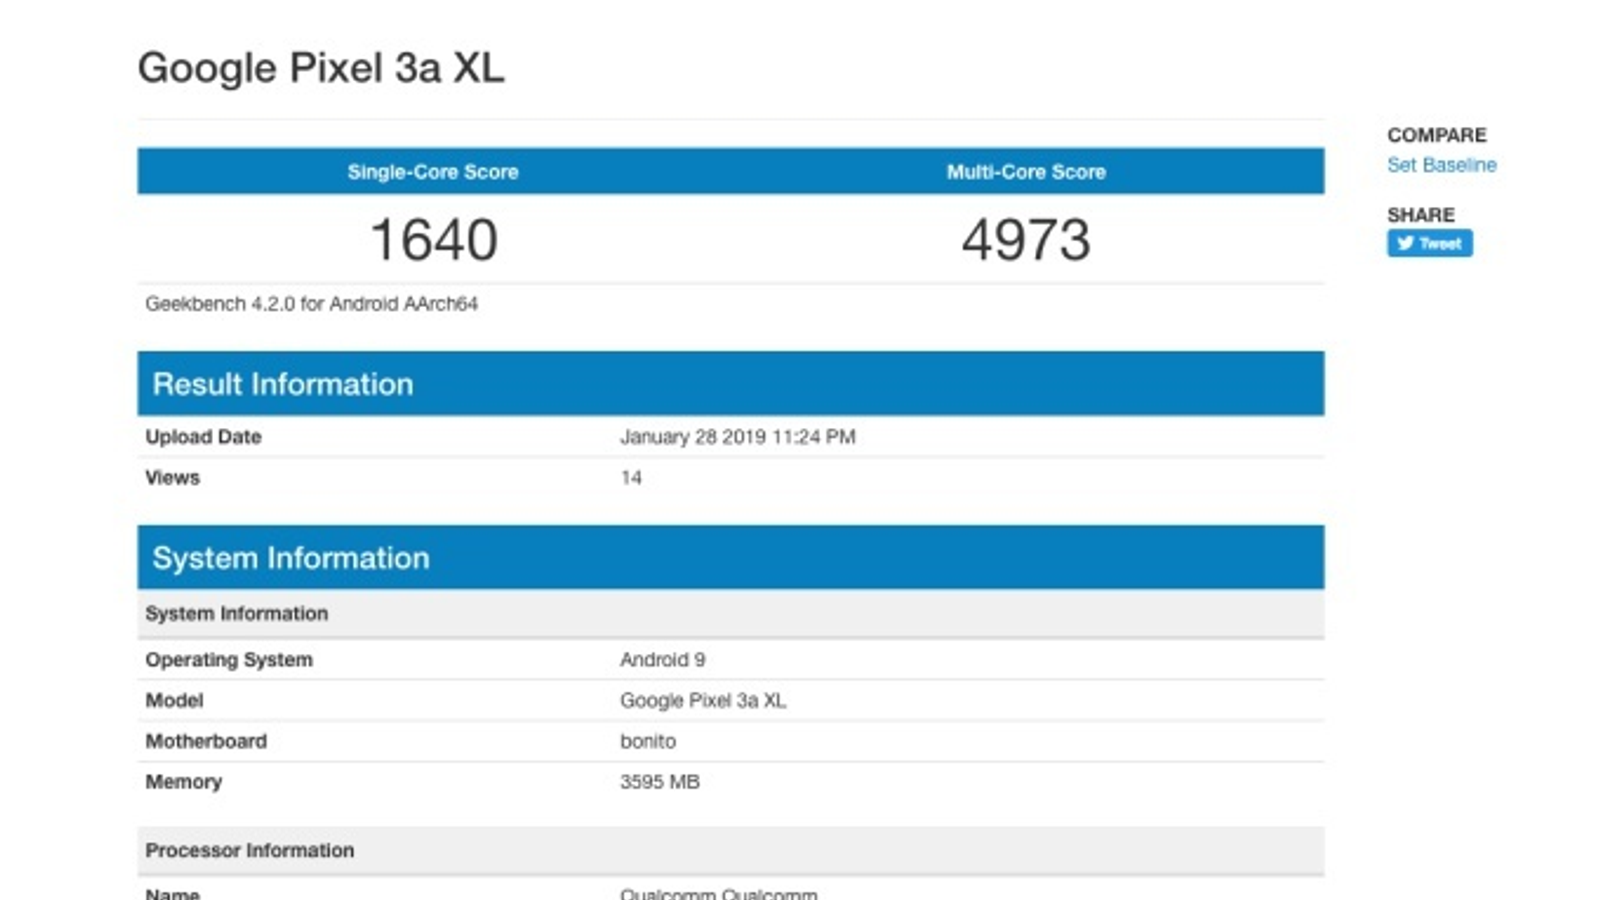Click the Single-Core Score header
The image size is (1600, 900).
(x=433, y=172)
